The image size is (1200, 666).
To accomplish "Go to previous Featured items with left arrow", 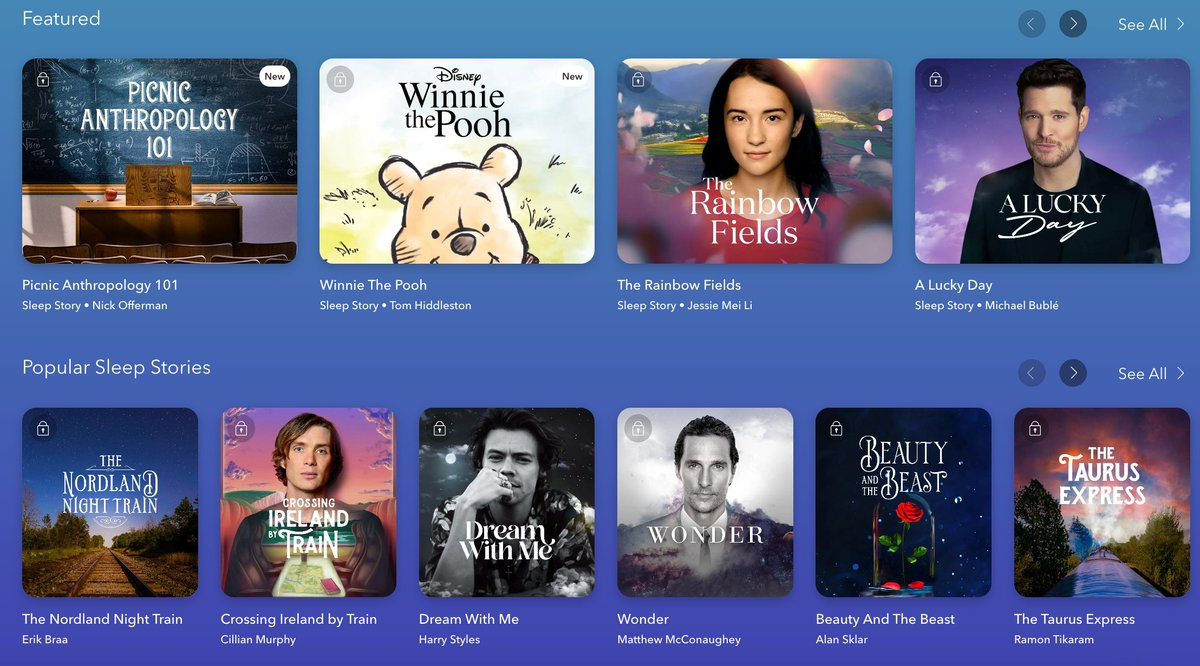I will [x=1031, y=24].
